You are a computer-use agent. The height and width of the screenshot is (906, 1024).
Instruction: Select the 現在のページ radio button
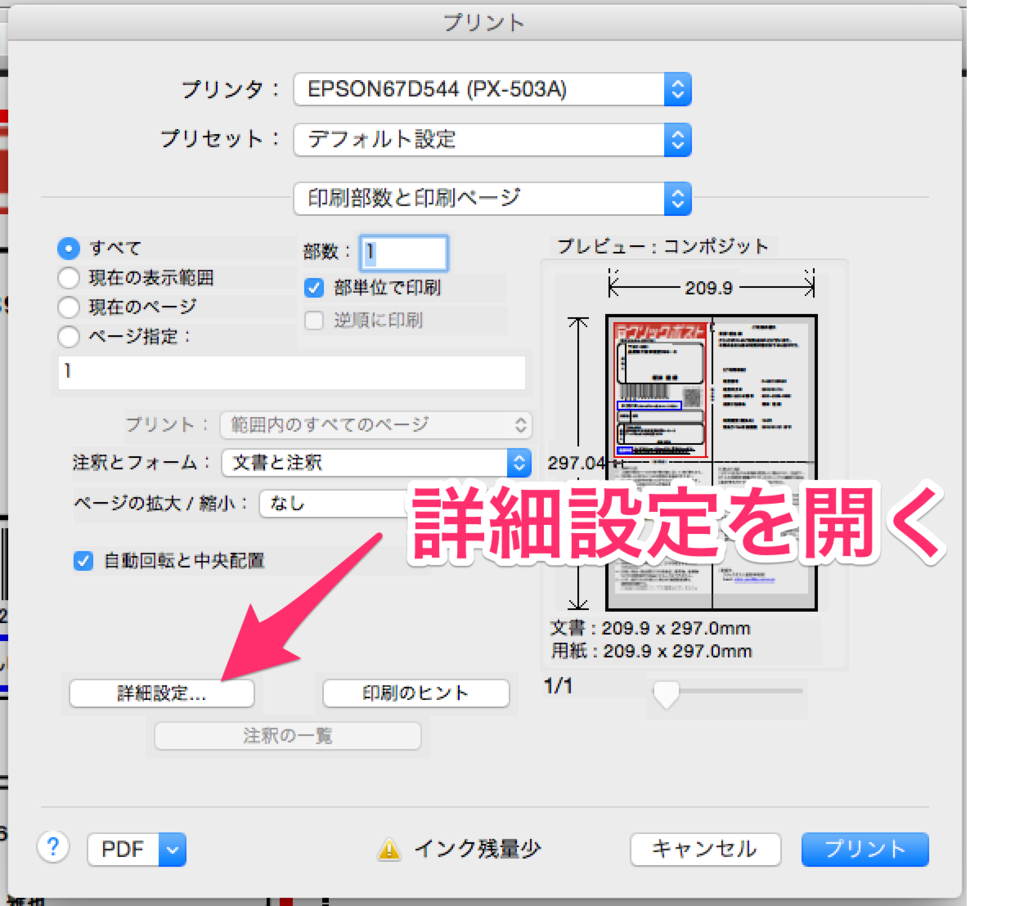tap(69, 307)
